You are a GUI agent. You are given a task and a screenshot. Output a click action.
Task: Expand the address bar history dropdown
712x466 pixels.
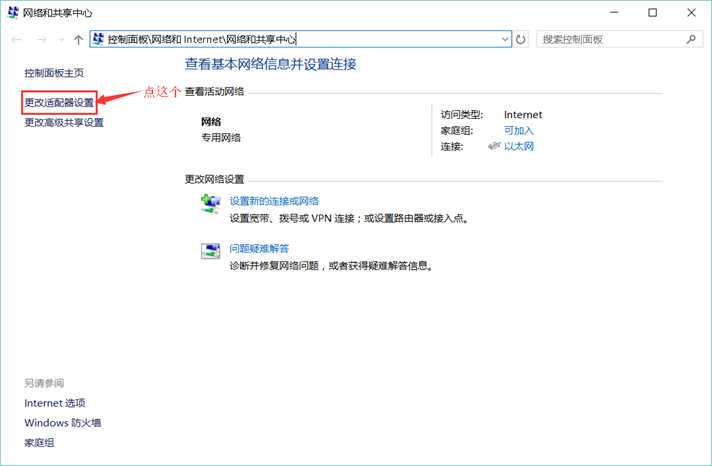click(505, 40)
